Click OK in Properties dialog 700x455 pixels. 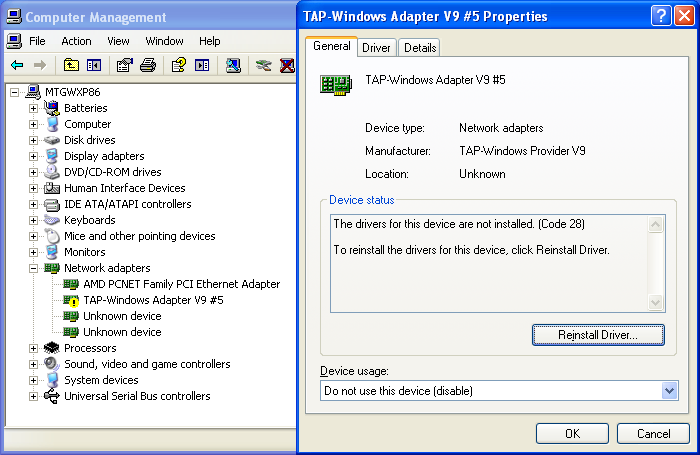pyautogui.click(x=572, y=434)
